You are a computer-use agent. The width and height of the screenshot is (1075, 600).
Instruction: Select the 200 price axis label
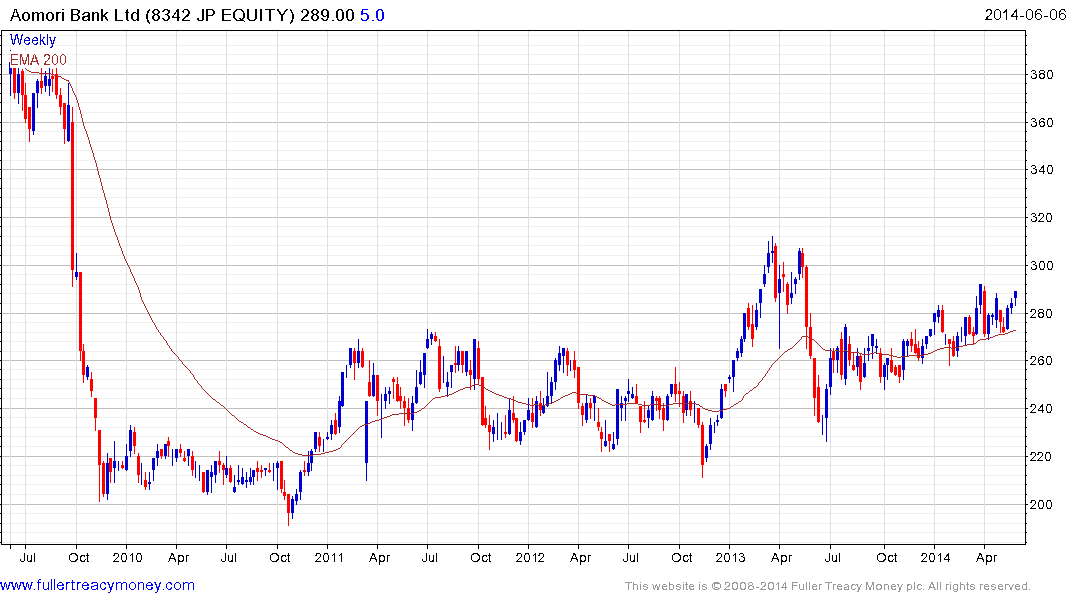[x=1042, y=505]
